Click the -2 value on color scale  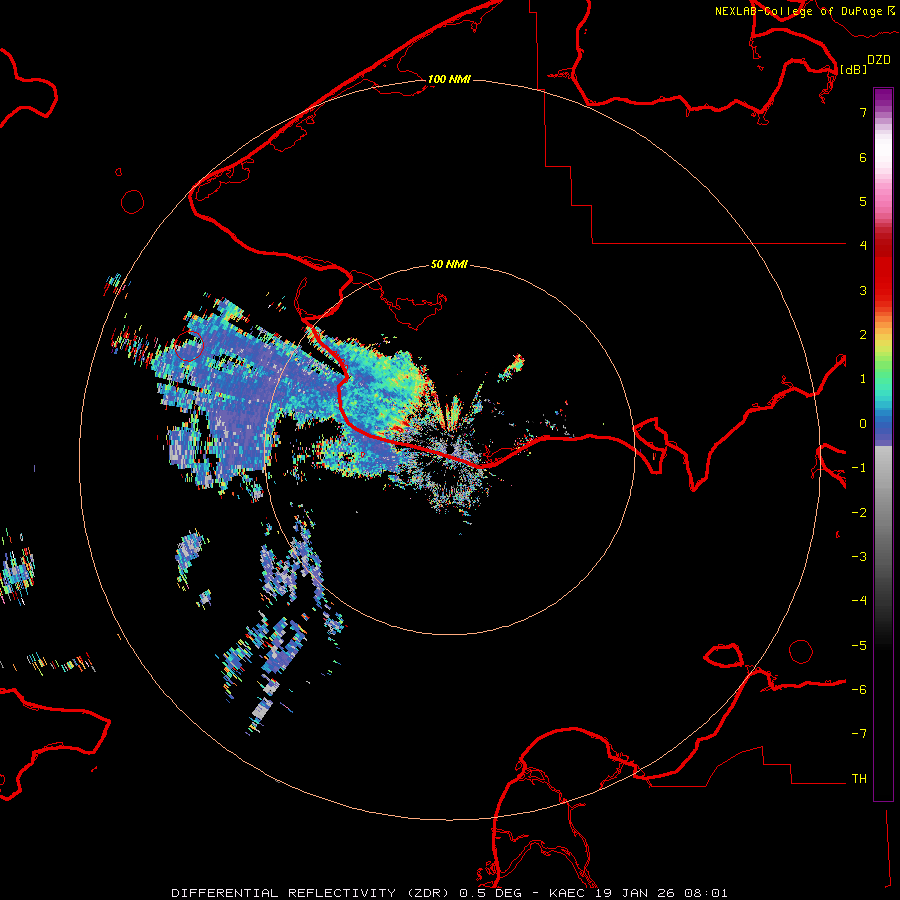click(859, 513)
